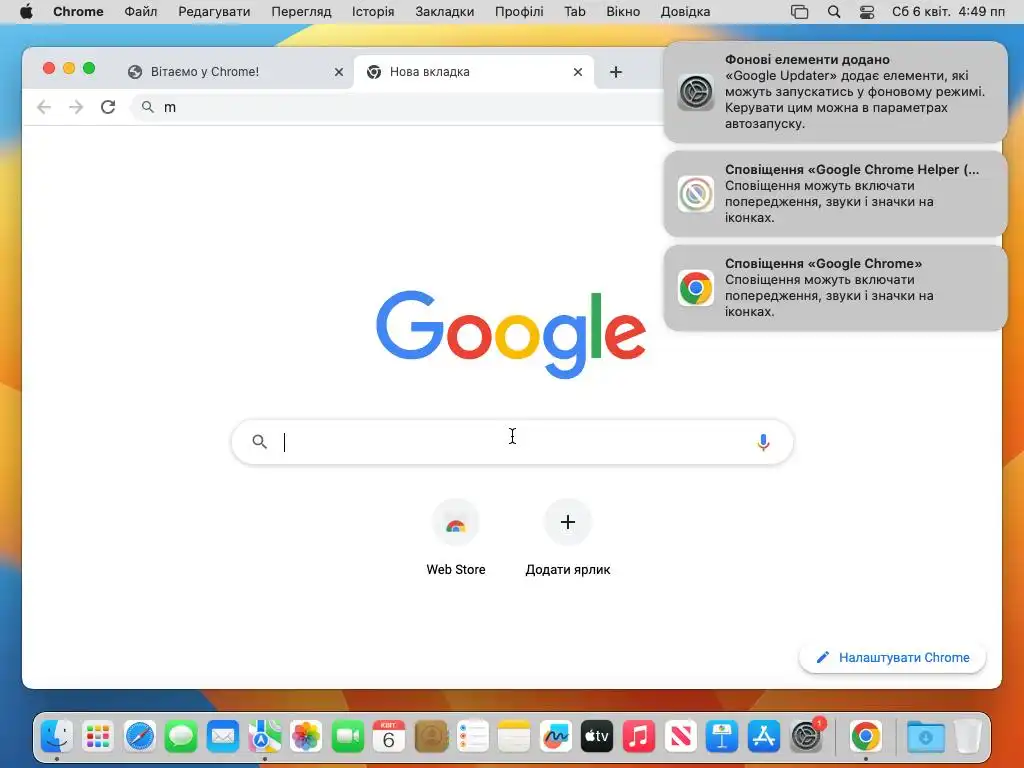The width and height of the screenshot is (1024, 768).
Task: Open Finder from the Dock
Action: pyautogui.click(x=57, y=737)
